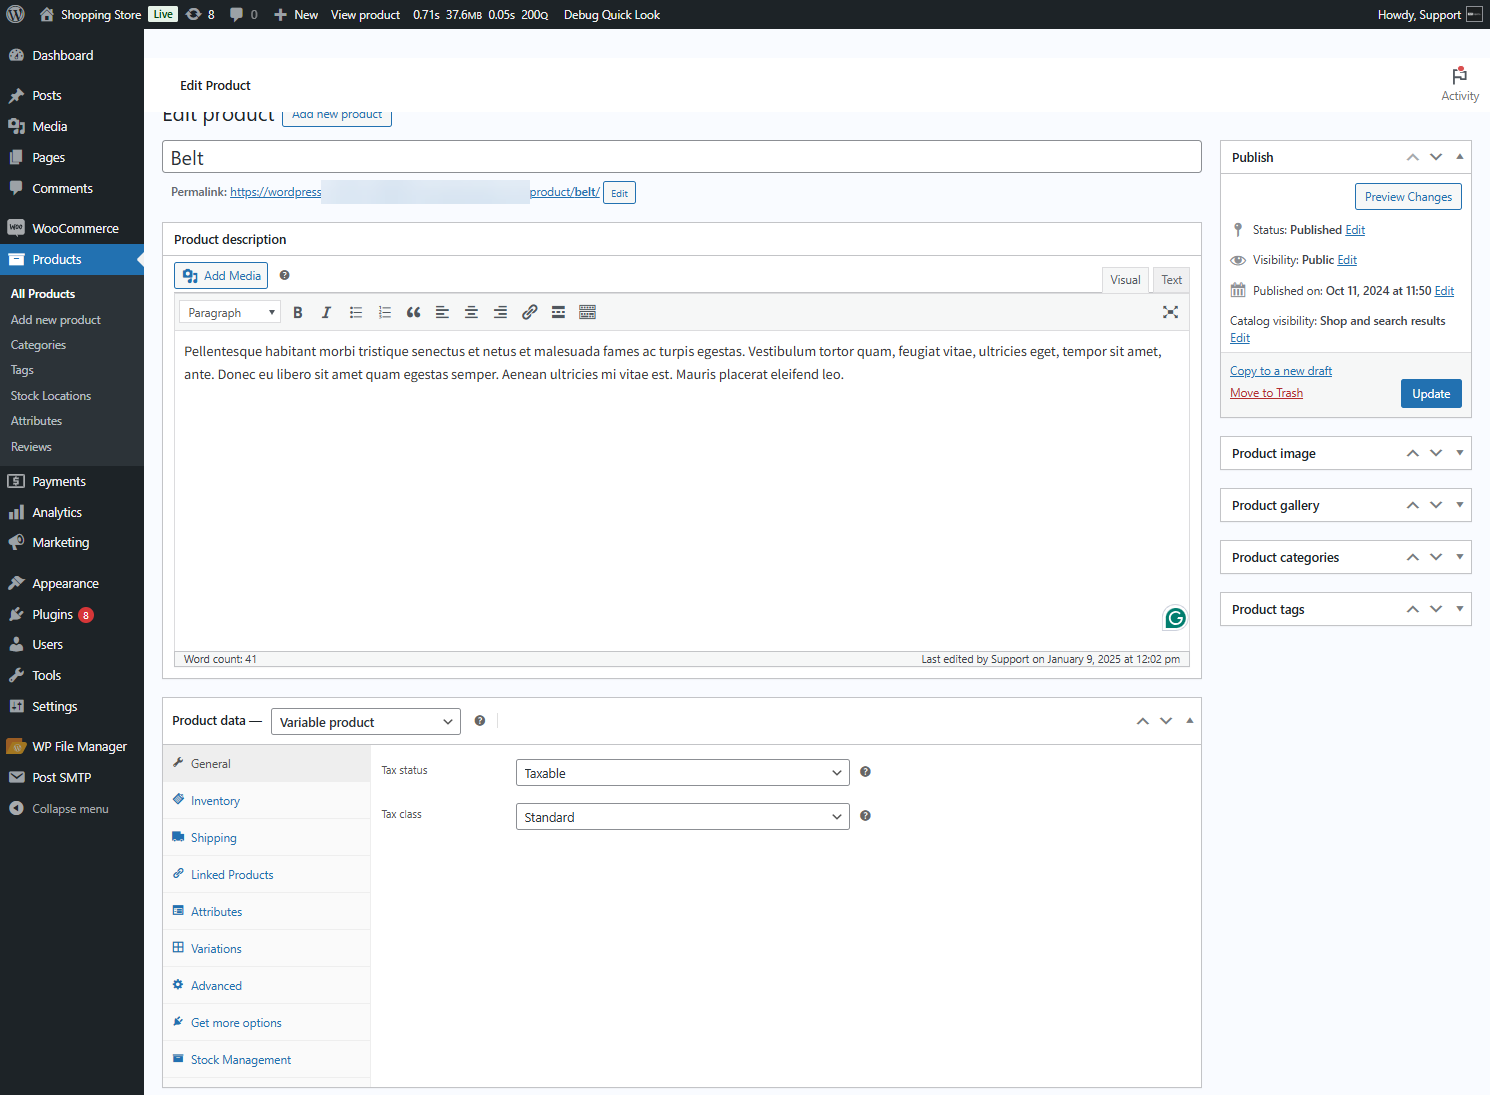Toggle the editor toolbar kitchen sink
The width and height of the screenshot is (1490, 1095).
(587, 312)
